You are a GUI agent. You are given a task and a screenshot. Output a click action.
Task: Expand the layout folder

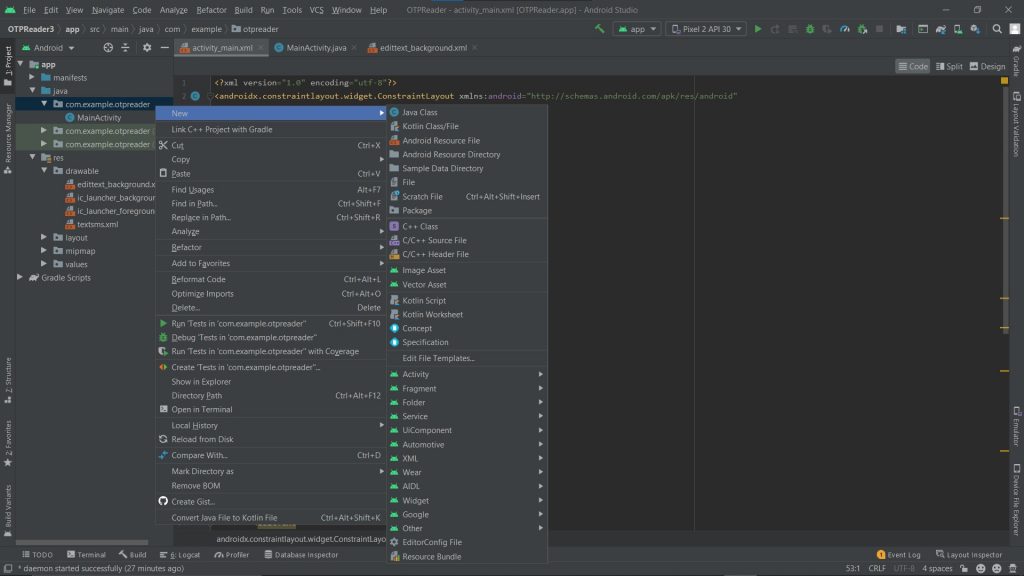pos(44,237)
